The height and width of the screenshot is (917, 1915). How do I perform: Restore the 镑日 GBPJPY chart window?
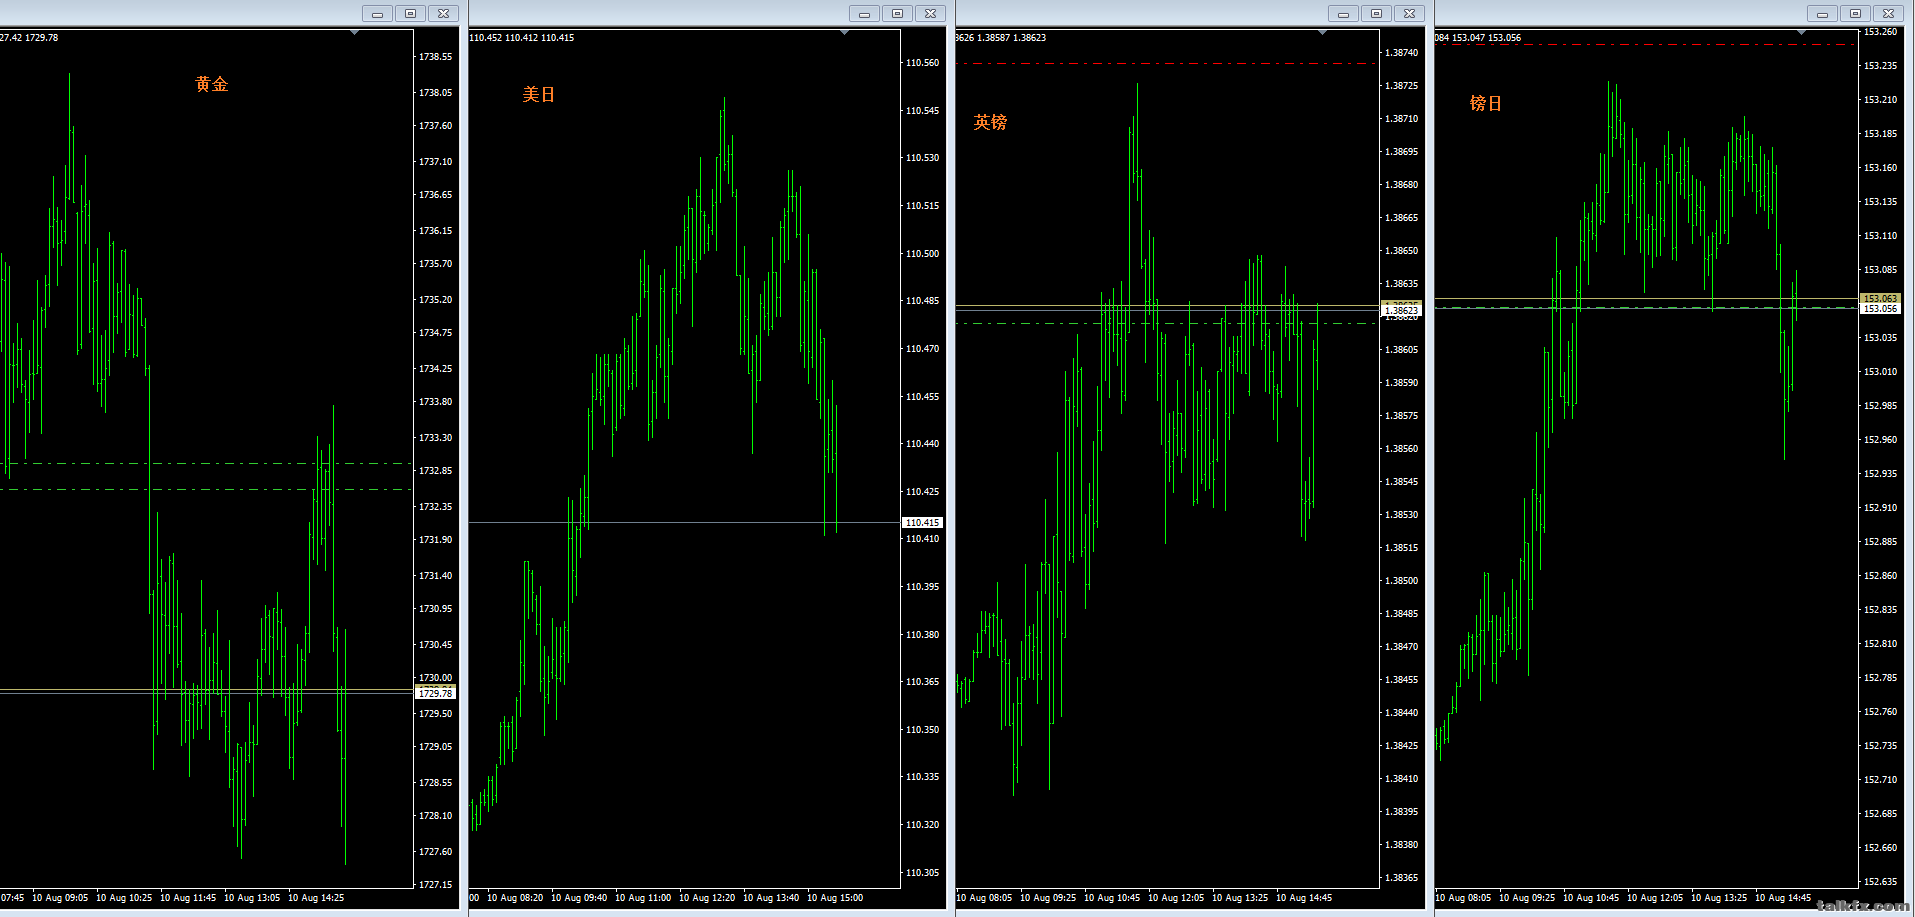click(x=1855, y=13)
